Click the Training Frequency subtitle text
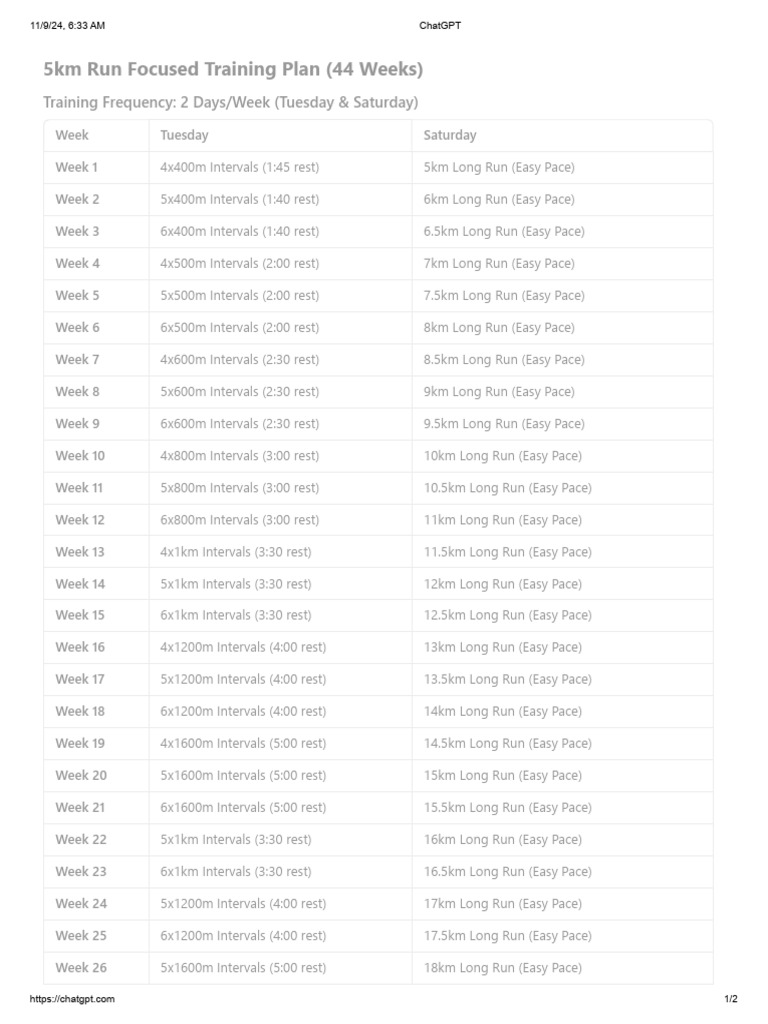This screenshot has width=768, height=1024. point(231,102)
